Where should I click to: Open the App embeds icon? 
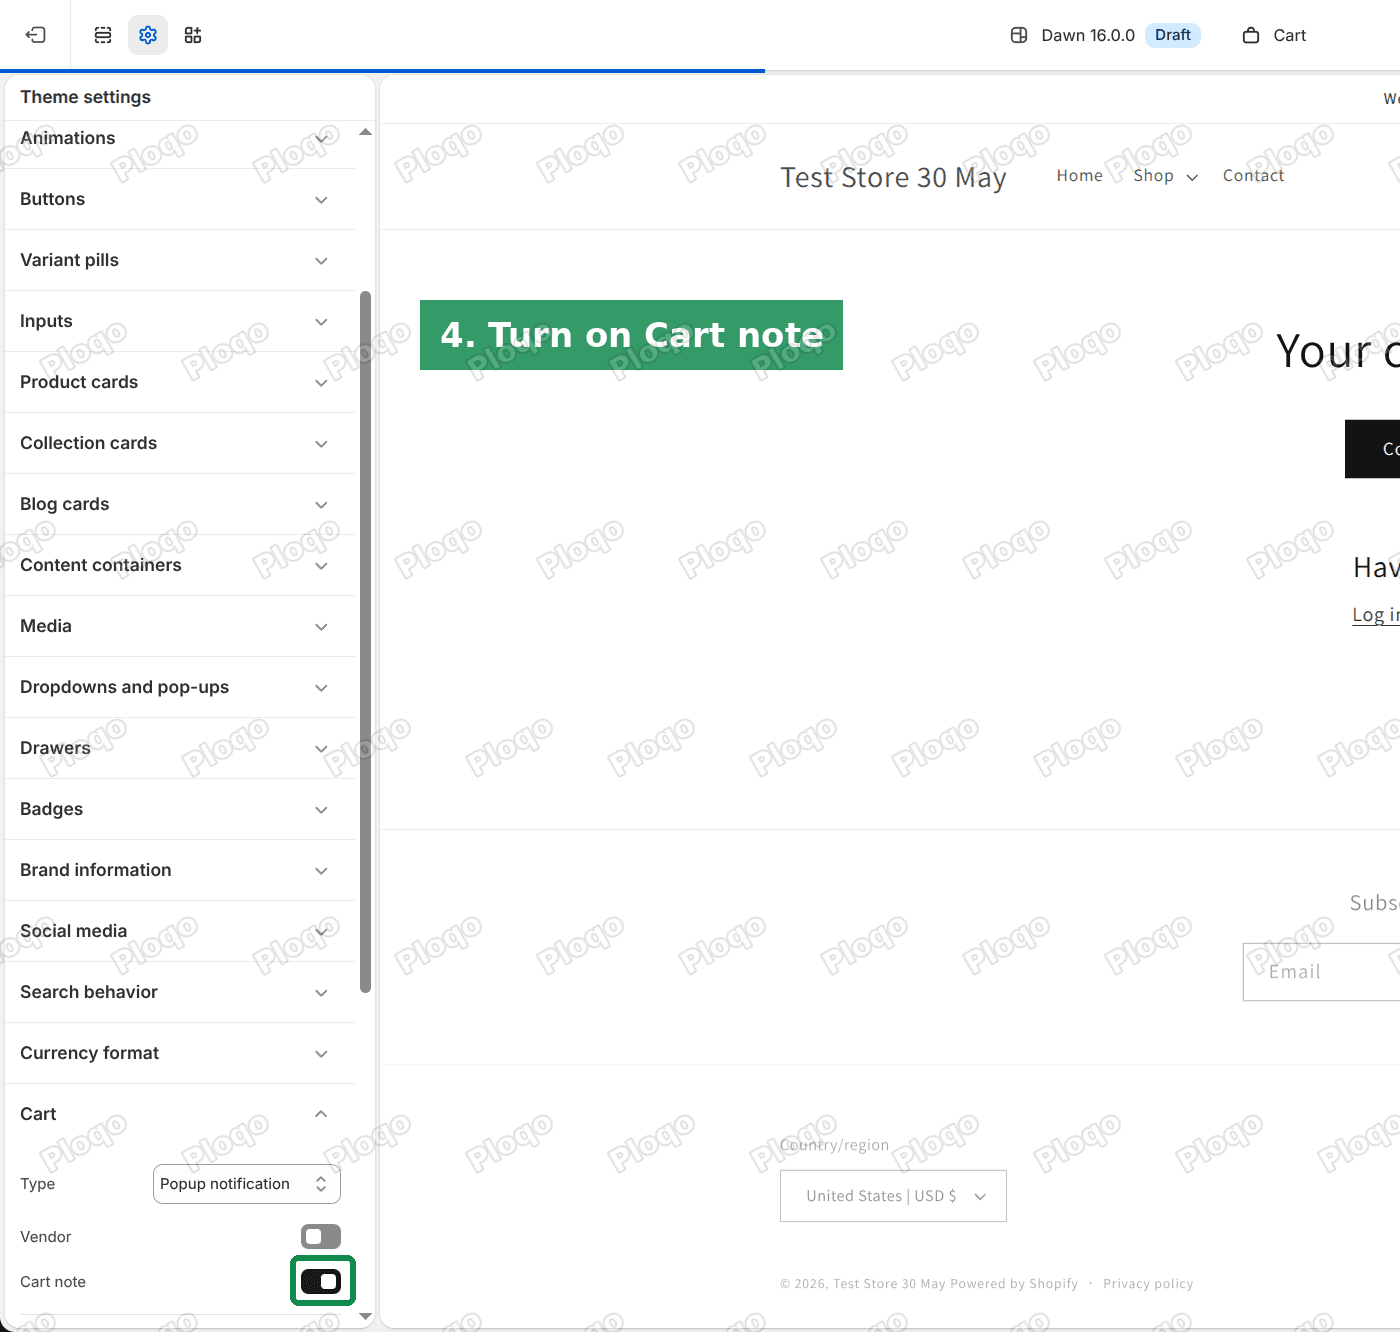193,35
